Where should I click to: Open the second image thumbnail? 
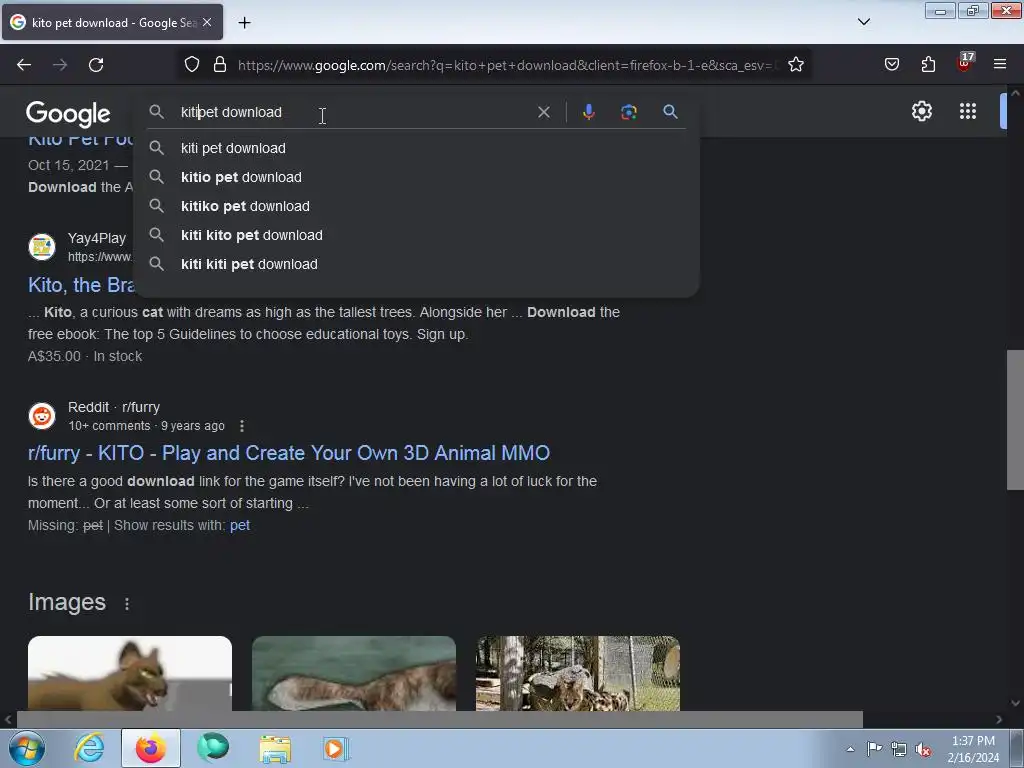pos(354,673)
